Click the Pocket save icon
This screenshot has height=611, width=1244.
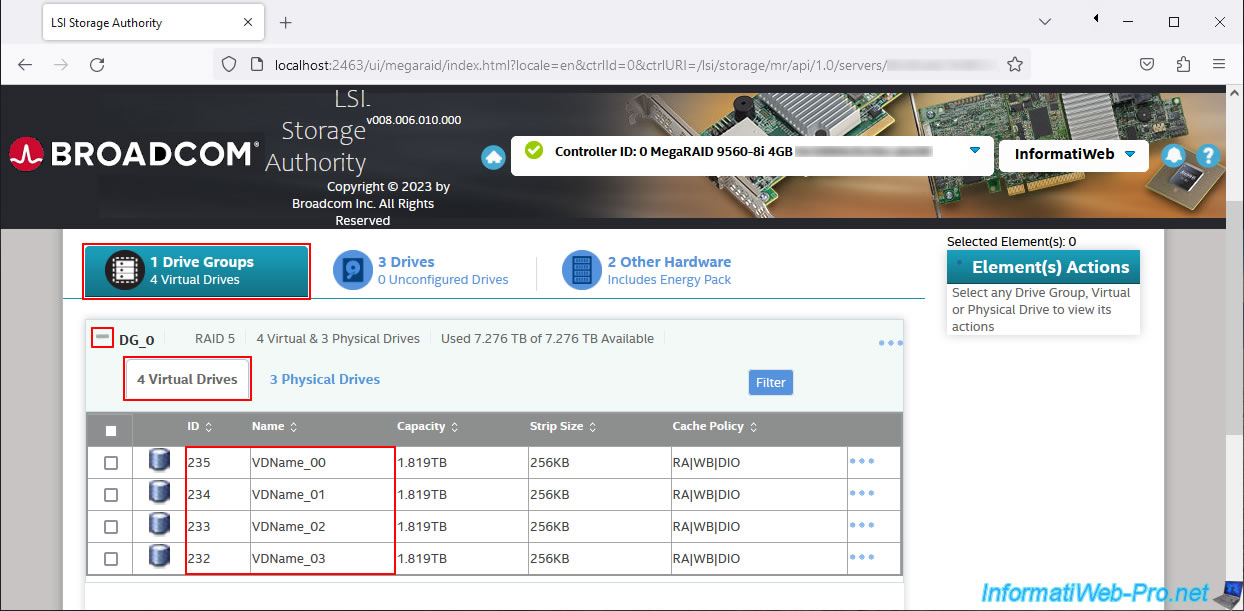pyautogui.click(x=1148, y=64)
